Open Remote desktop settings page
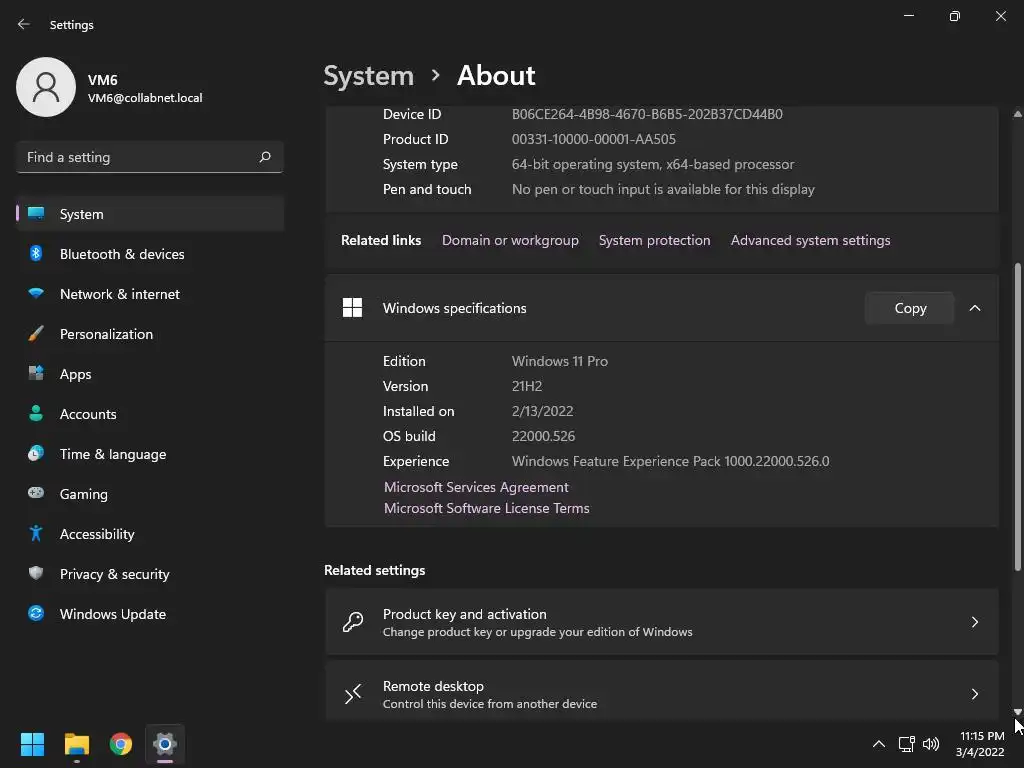1024x768 pixels. point(661,694)
